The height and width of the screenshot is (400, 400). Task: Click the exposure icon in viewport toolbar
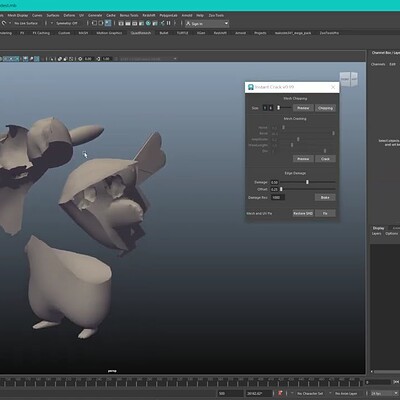[80, 59]
